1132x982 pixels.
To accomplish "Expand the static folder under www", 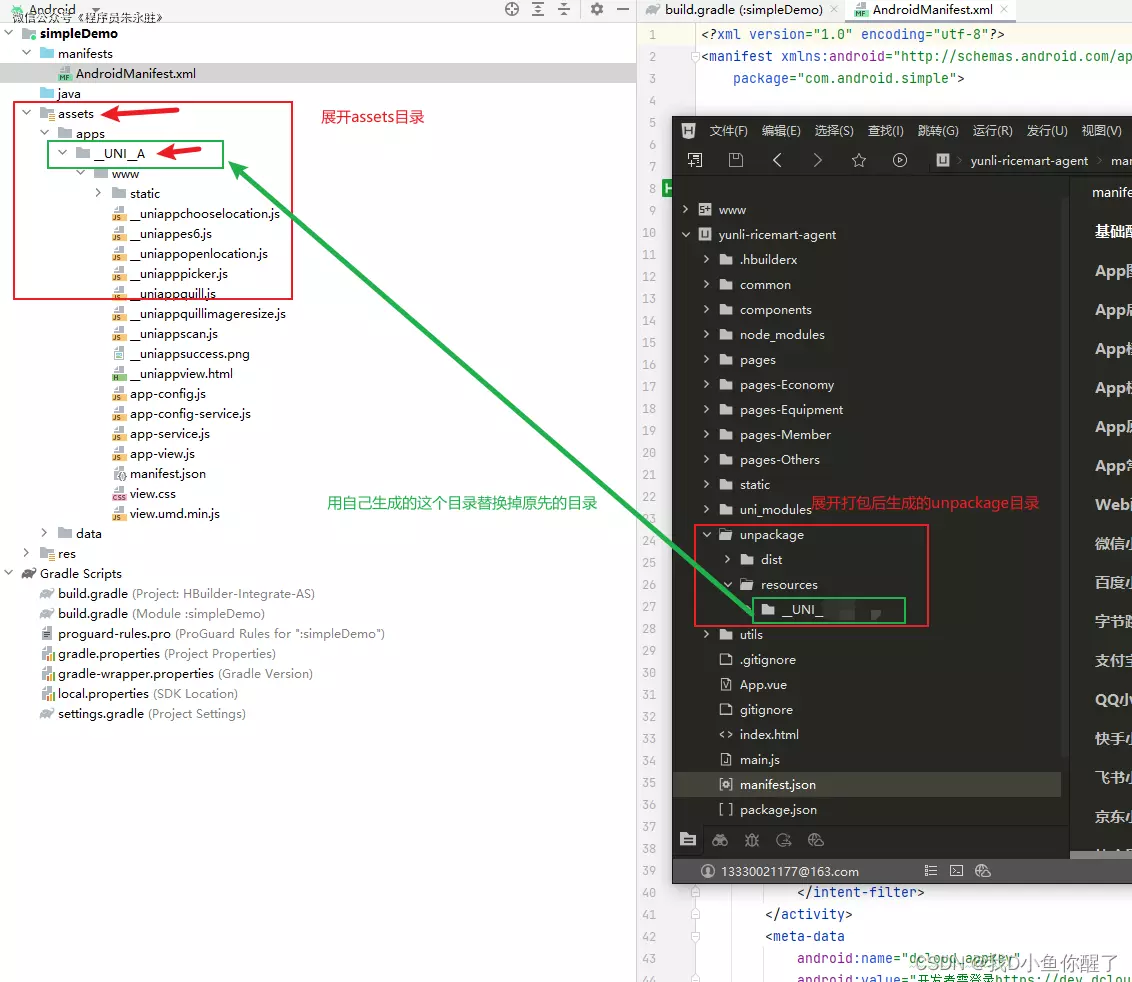I will [x=98, y=193].
